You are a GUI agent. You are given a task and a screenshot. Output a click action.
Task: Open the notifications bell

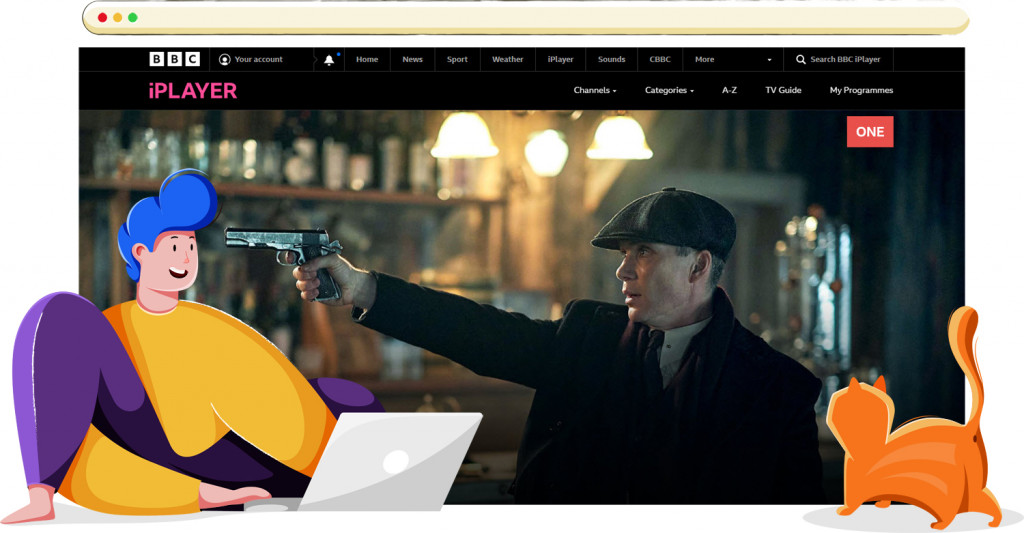coord(329,60)
